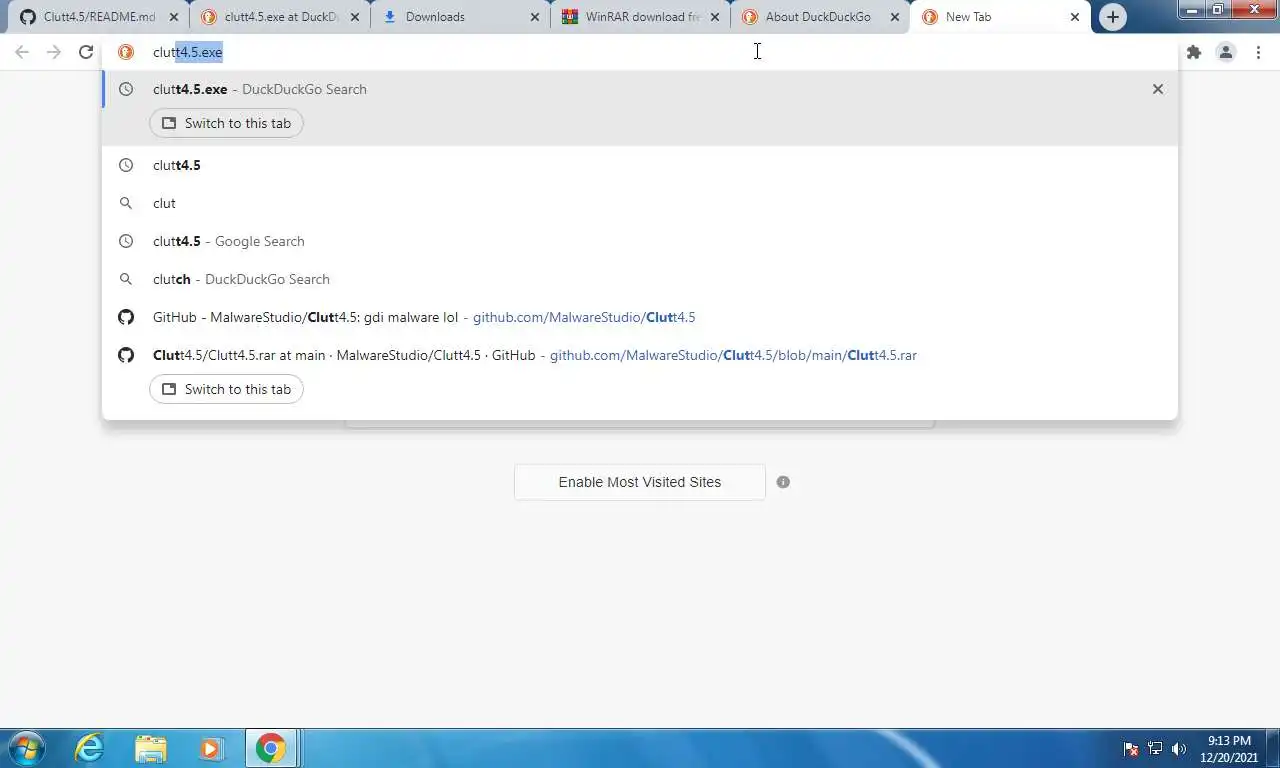Open the Extensions puzzle icon
This screenshot has width=1280, height=768.
click(1193, 52)
